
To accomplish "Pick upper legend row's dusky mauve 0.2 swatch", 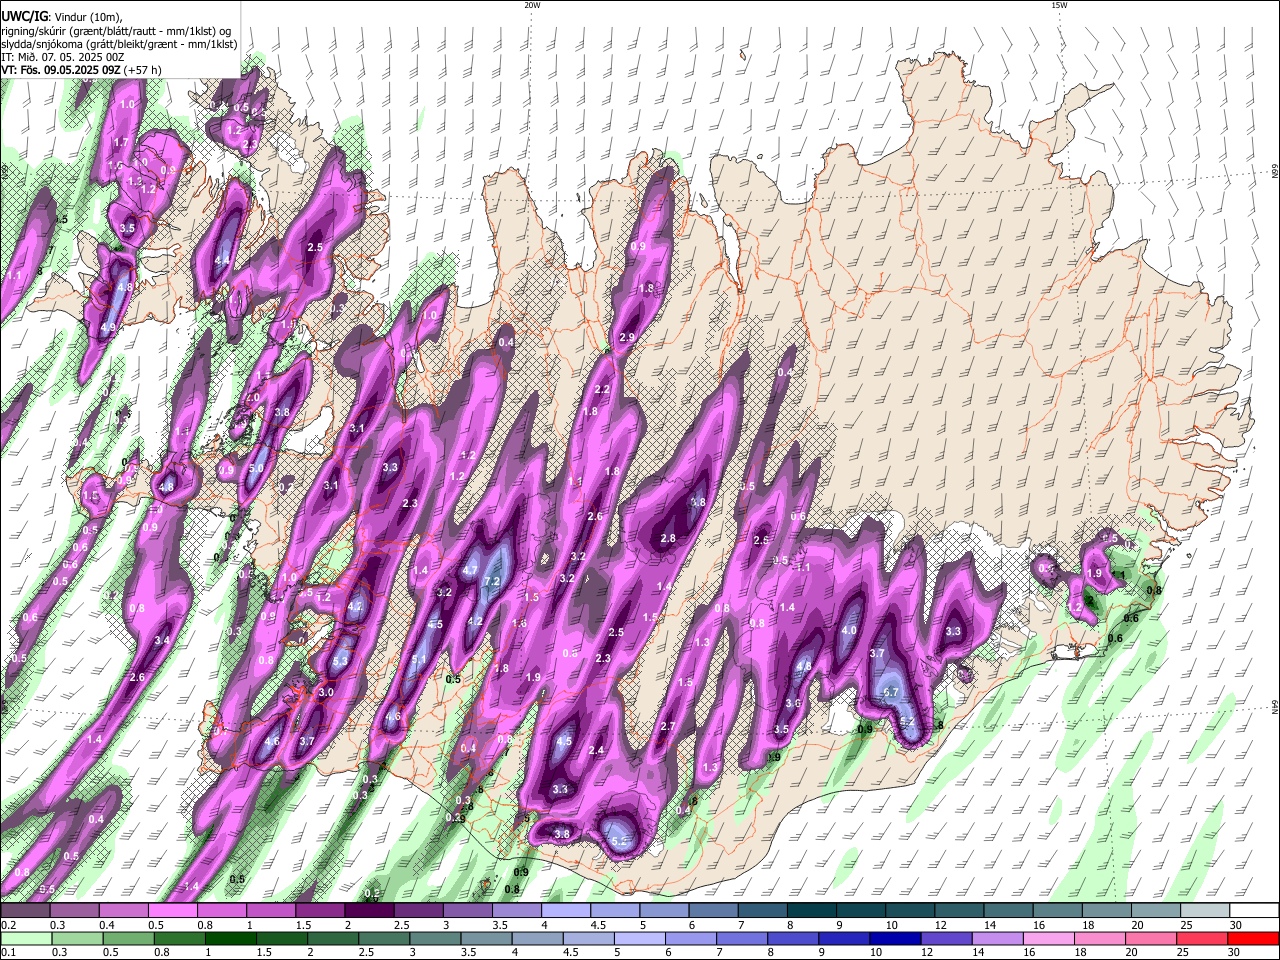I will pyautogui.click(x=26, y=910).
